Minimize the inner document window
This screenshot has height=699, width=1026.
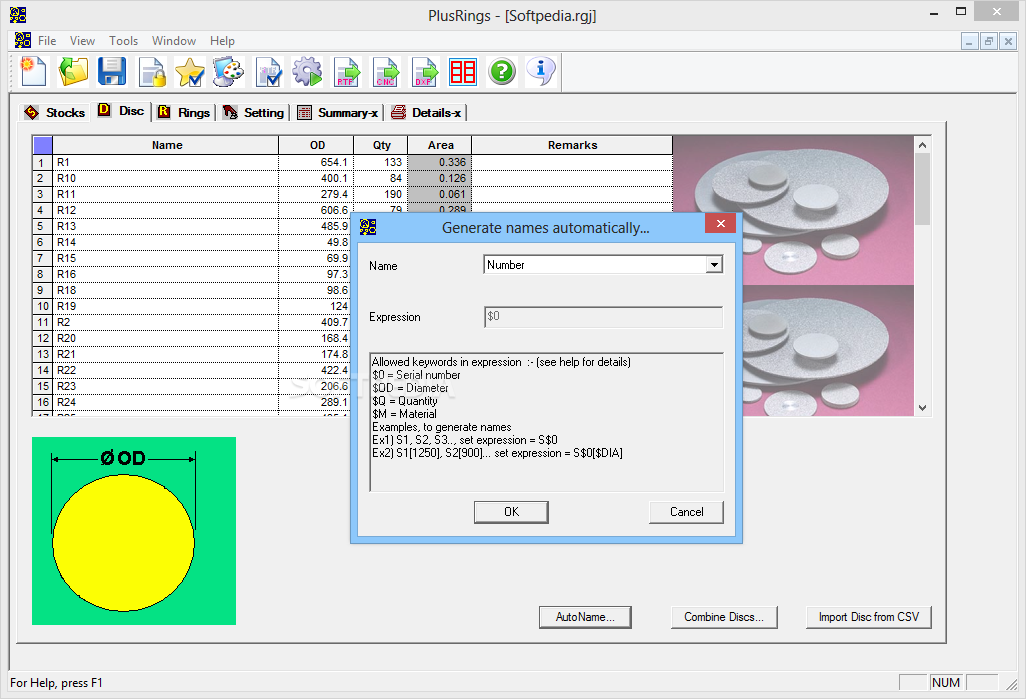click(x=969, y=41)
